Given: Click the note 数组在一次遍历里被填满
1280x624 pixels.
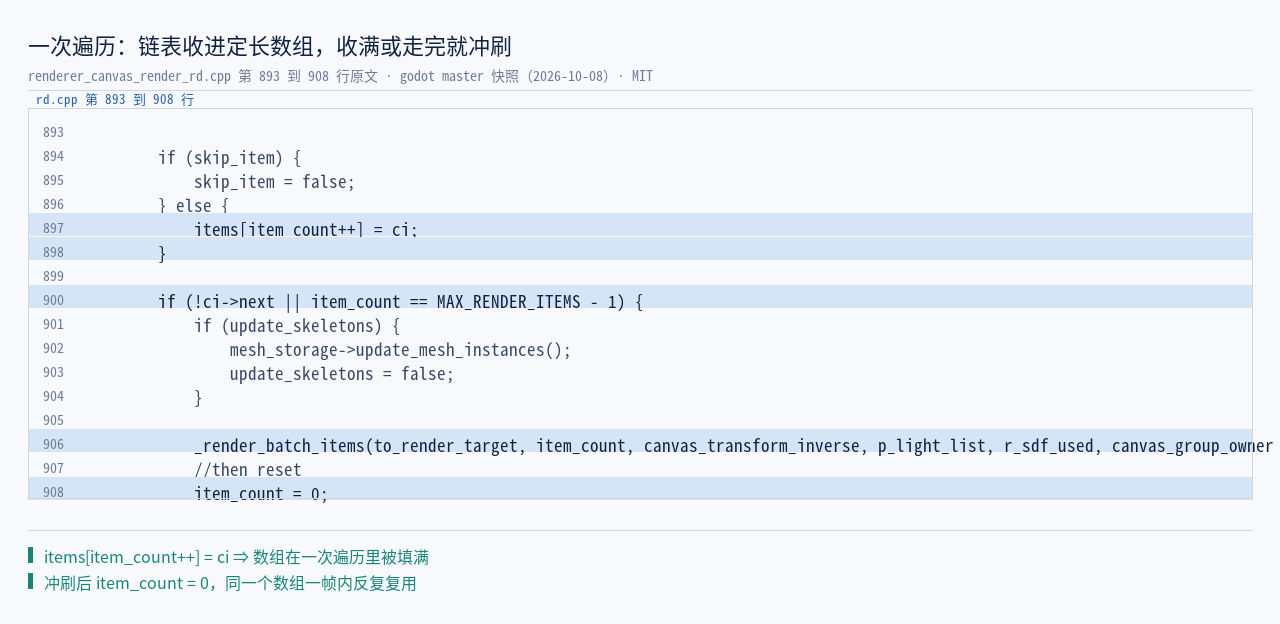Looking at the screenshot, I should [236, 557].
